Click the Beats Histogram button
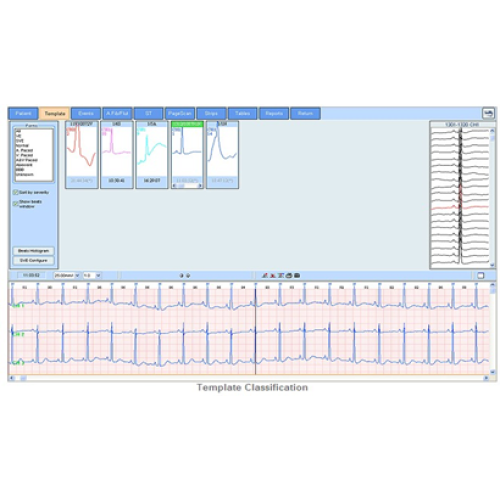 (x=33, y=251)
